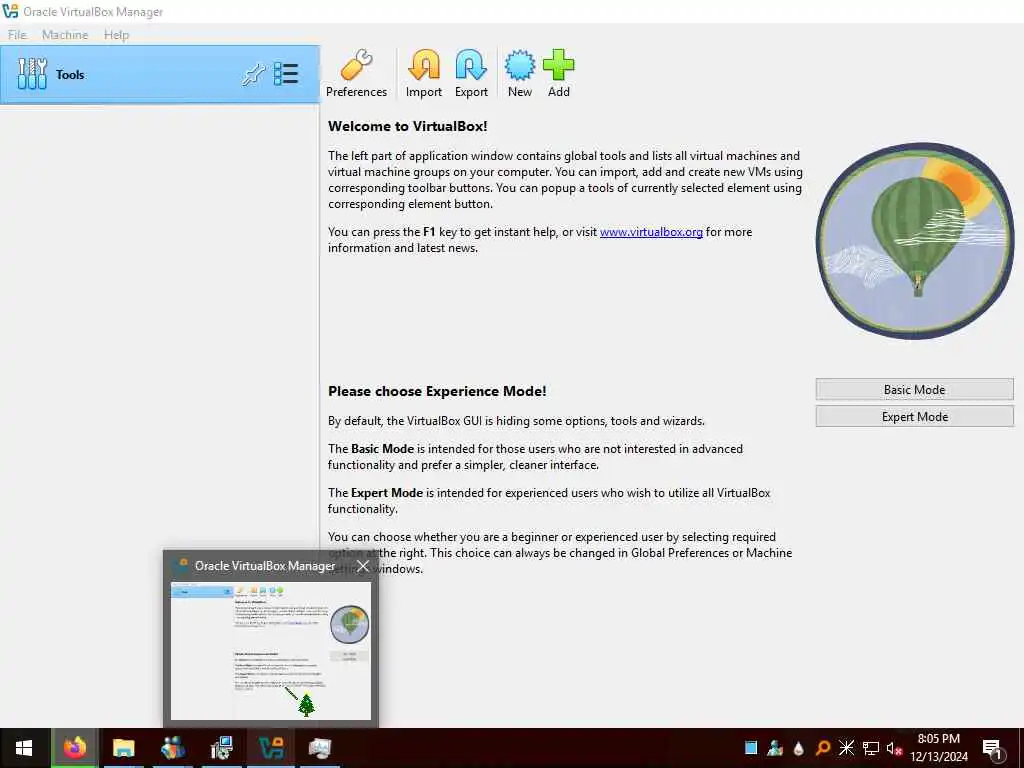Viewport: 1024px width, 768px height.
Task: Choose Expert Mode button
Action: 914,417
